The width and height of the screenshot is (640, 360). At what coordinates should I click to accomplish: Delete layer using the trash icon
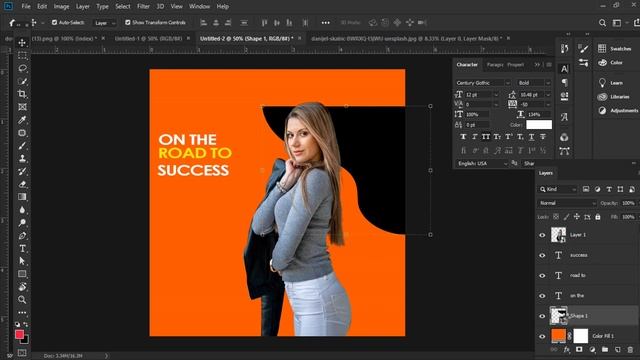coord(630,350)
